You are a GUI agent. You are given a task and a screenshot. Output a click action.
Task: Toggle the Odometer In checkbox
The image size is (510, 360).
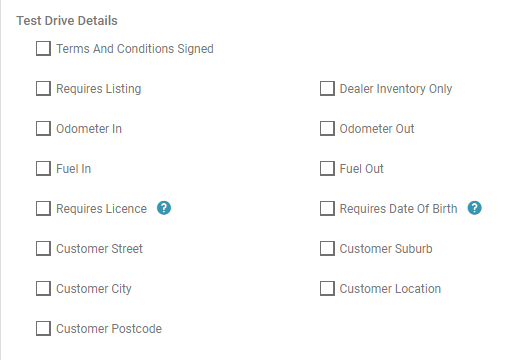click(x=43, y=128)
